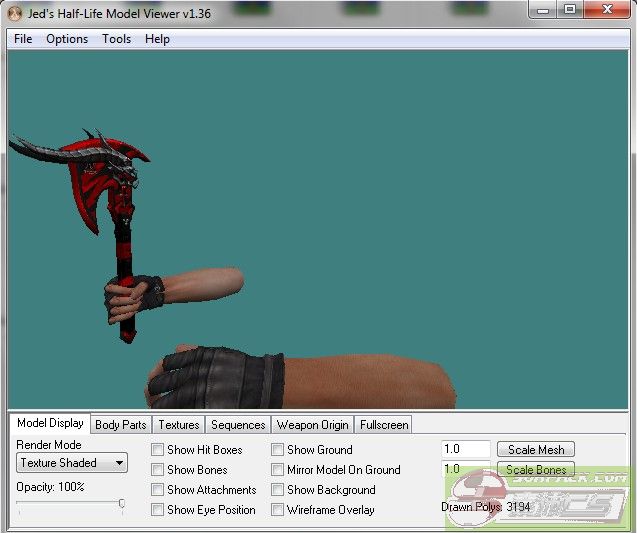
Task: Switch to the Body Parts tab
Action: point(120,425)
